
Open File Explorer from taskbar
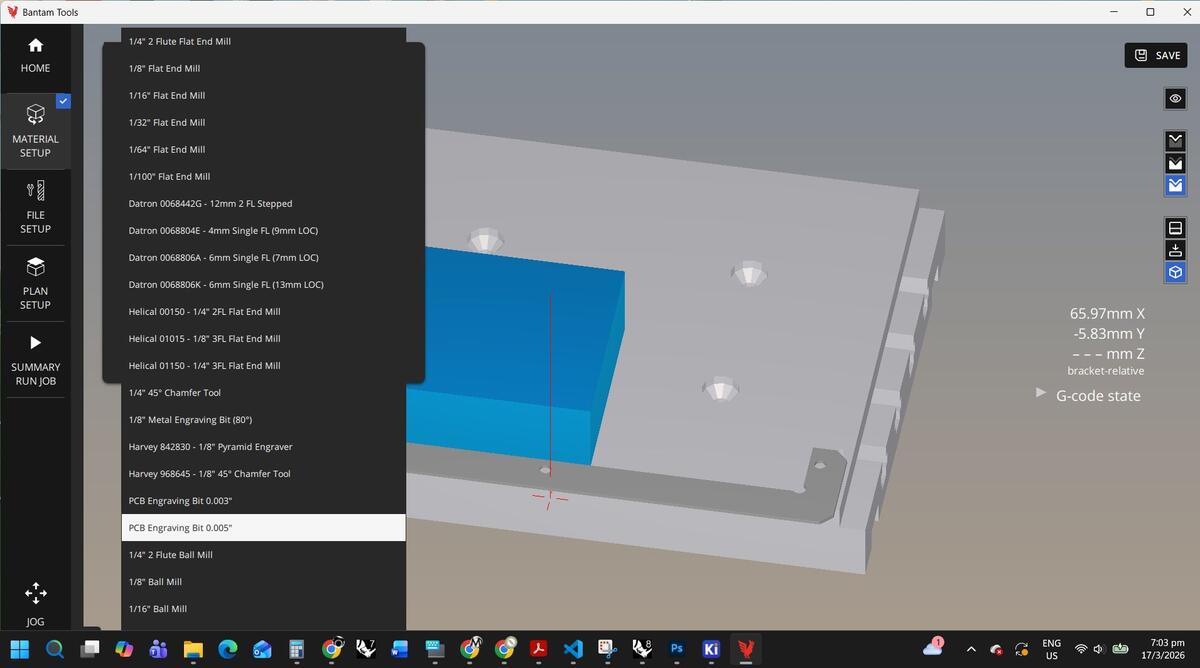click(x=193, y=649)
